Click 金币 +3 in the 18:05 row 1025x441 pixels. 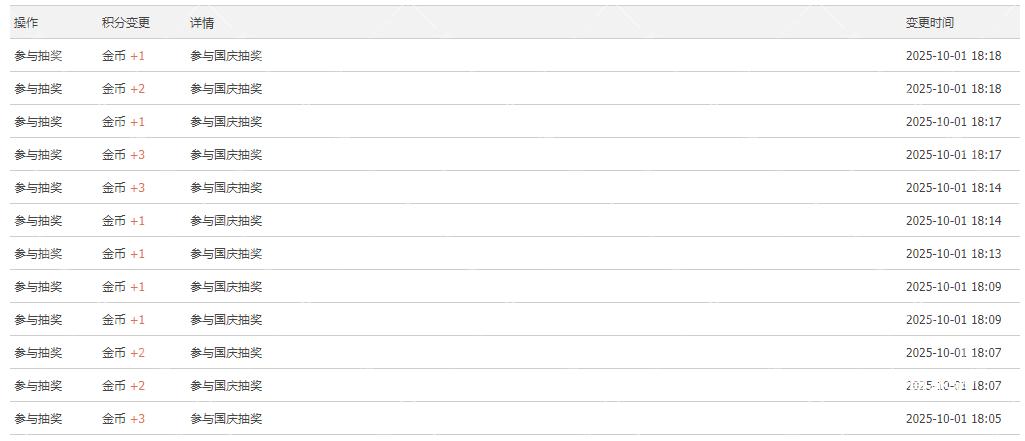pyautogui.click(x=123, y=419)
